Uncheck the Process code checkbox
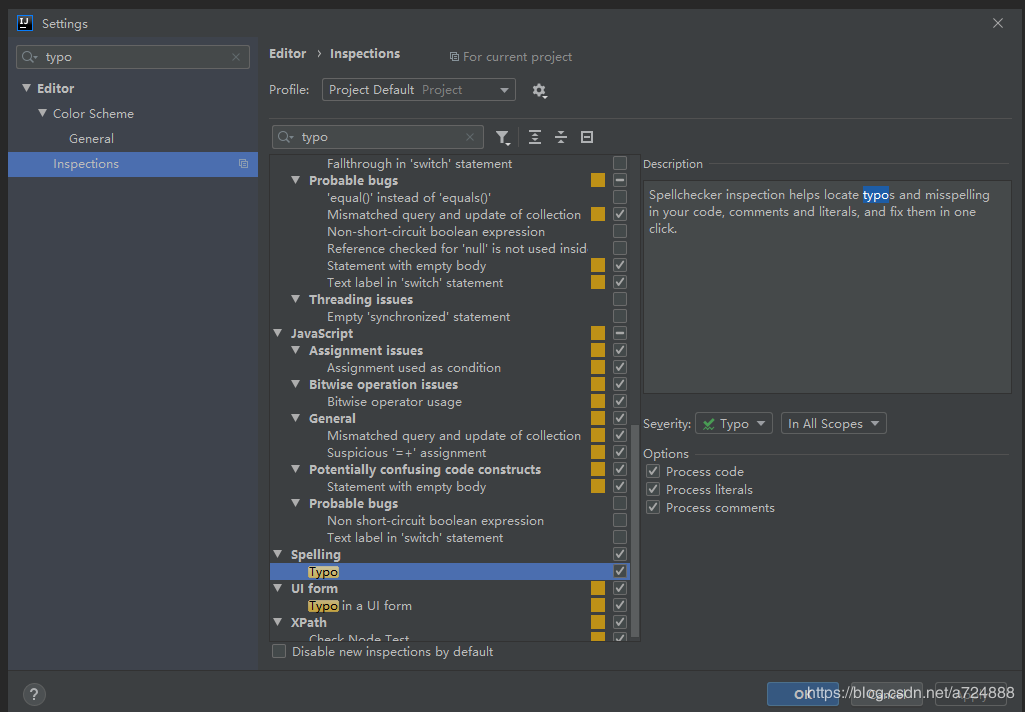 (x=653, y=471)
